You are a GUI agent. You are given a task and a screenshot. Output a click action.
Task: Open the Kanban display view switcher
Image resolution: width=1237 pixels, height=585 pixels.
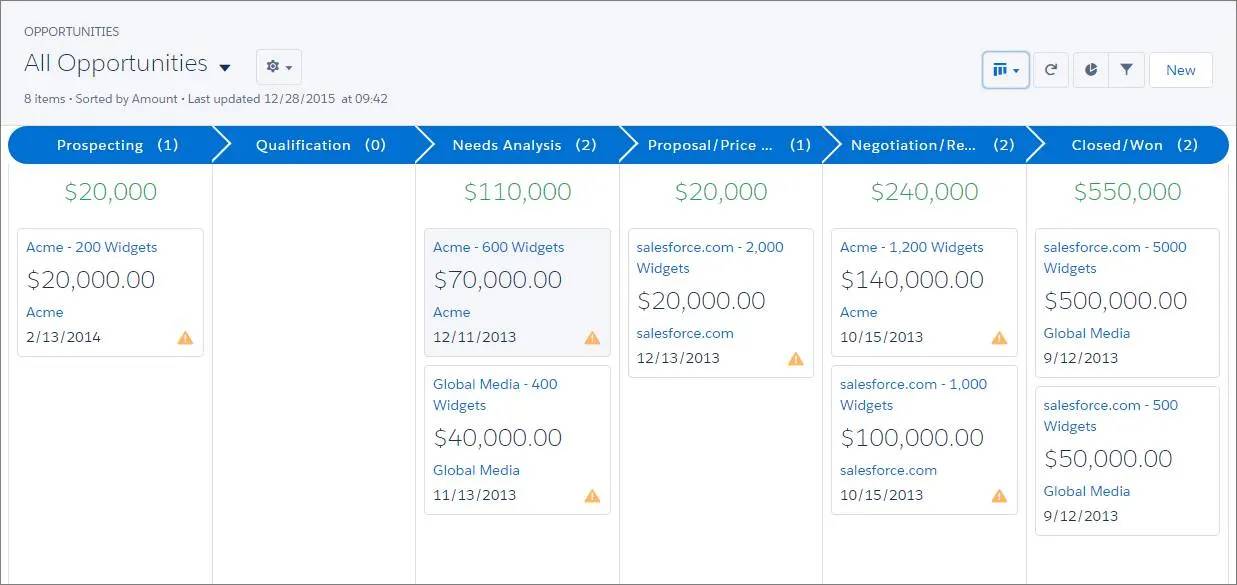click(x=1006, y=70)
